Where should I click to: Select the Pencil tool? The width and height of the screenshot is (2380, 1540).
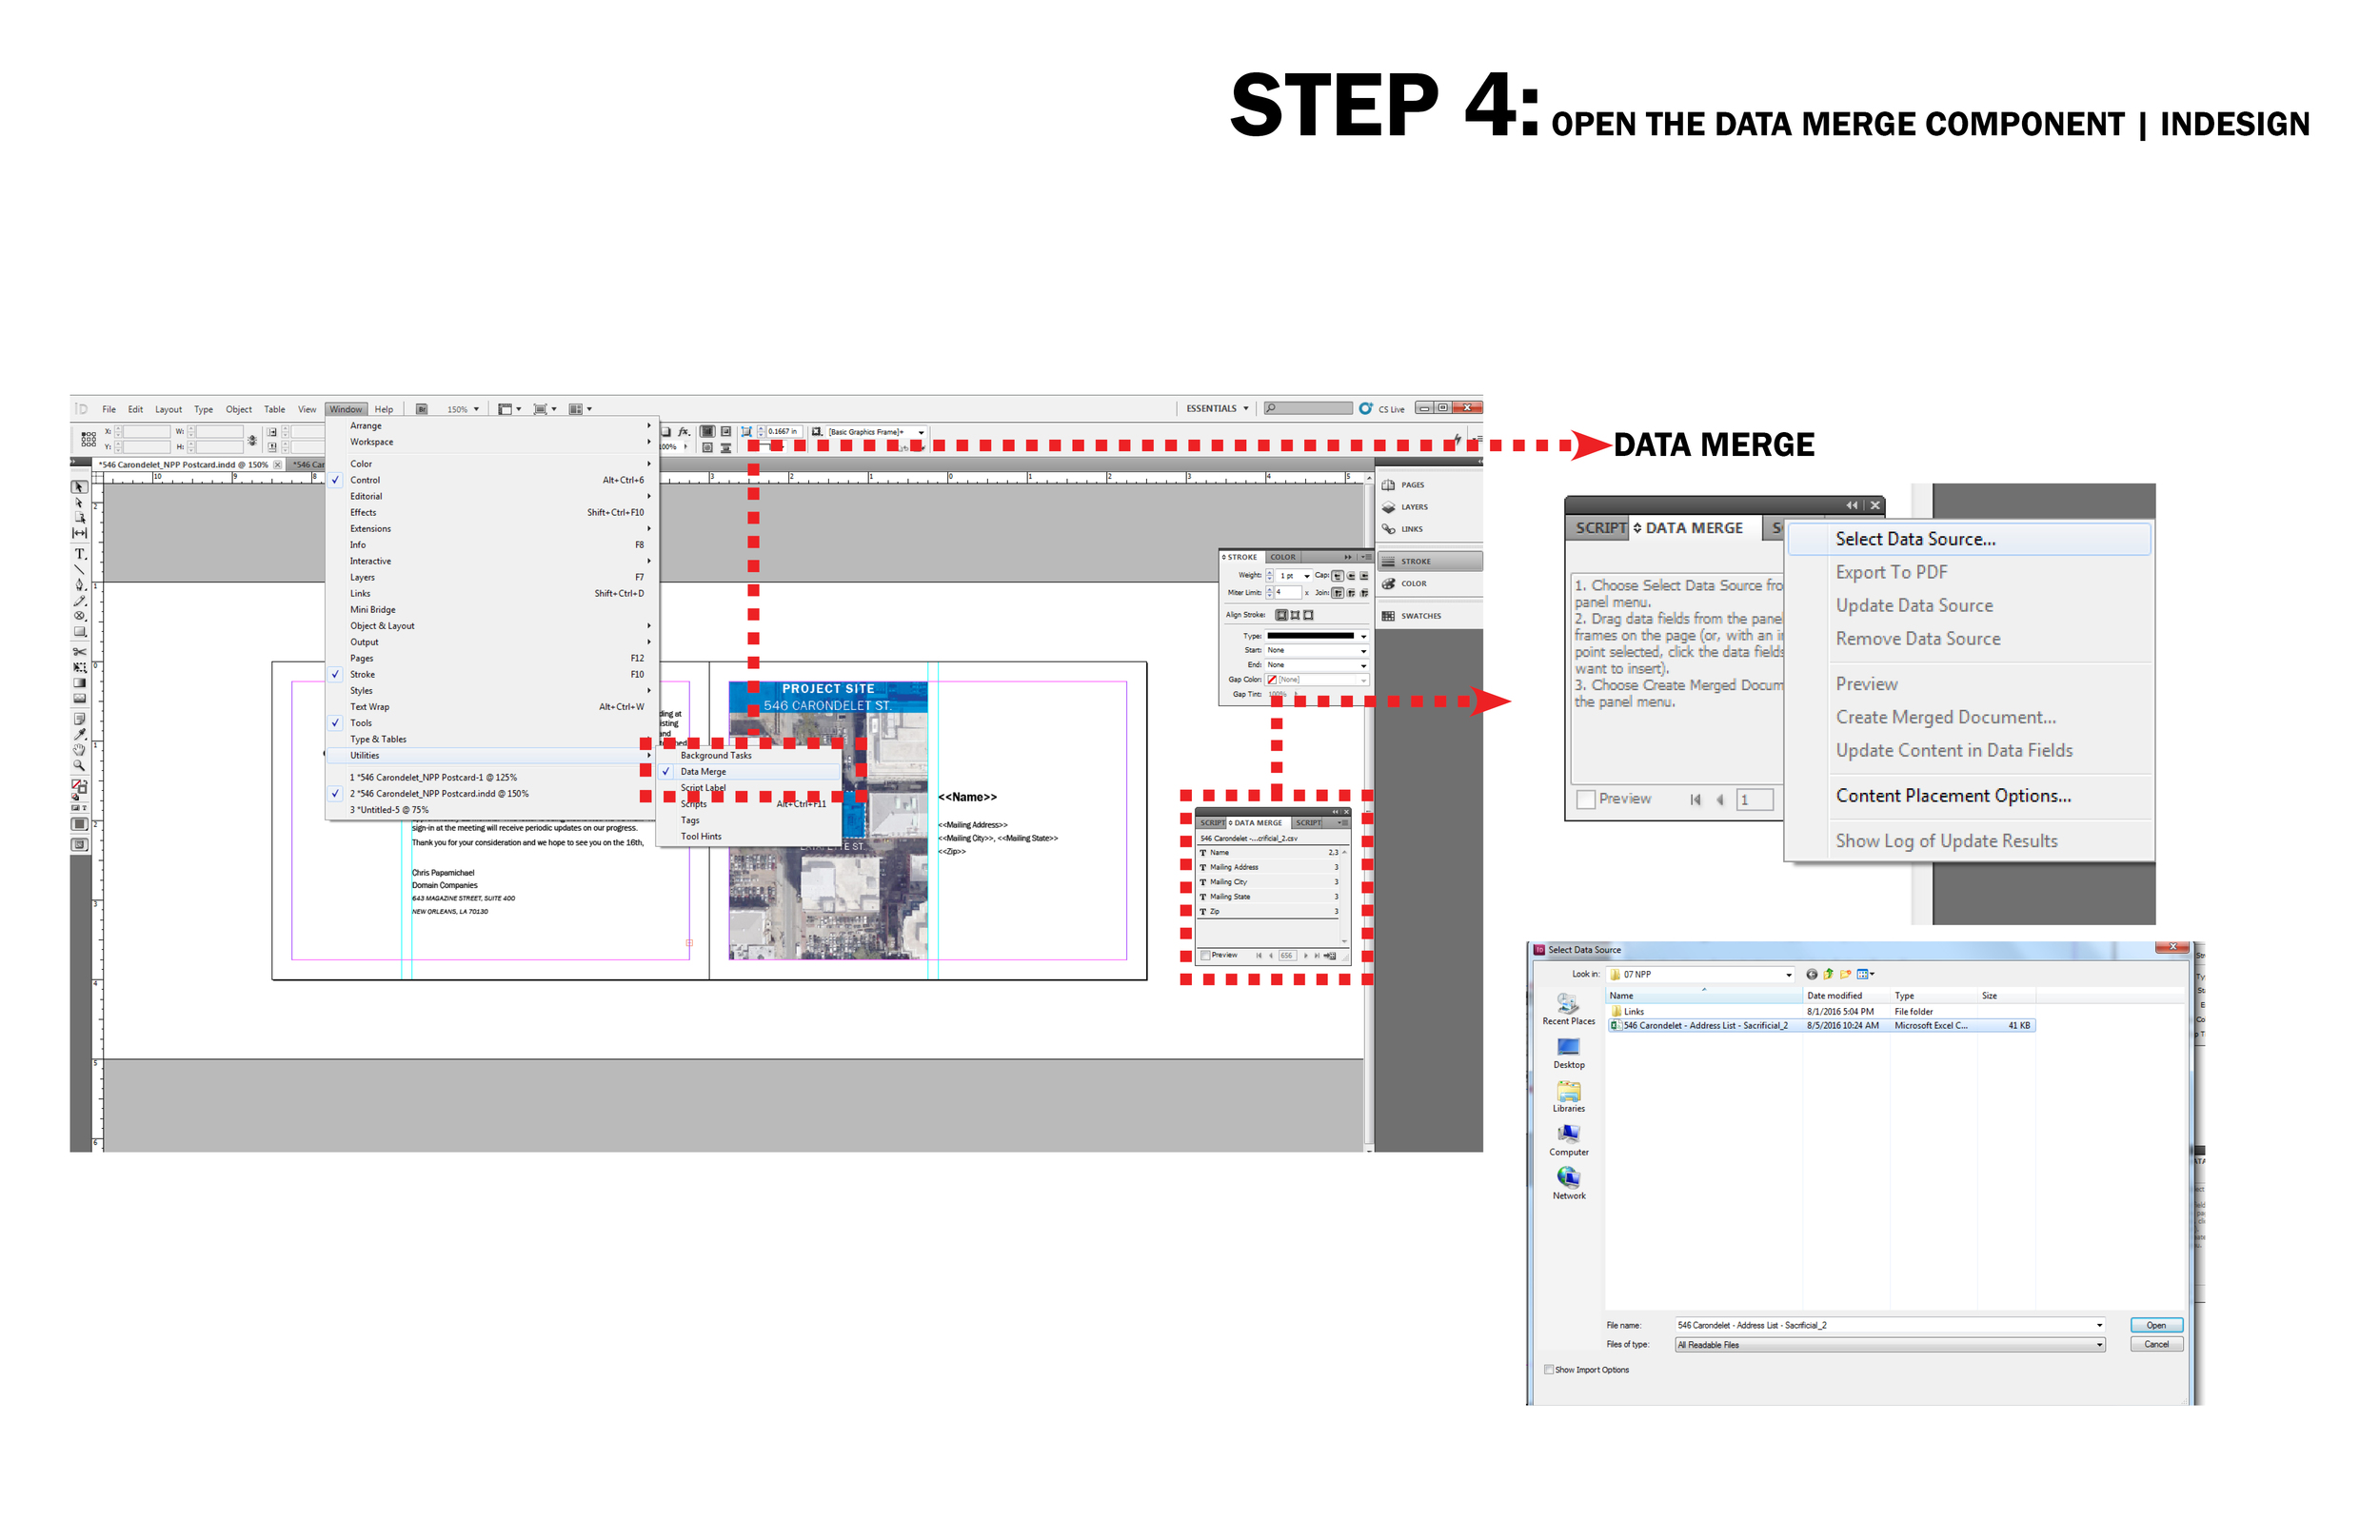(79, 601)
